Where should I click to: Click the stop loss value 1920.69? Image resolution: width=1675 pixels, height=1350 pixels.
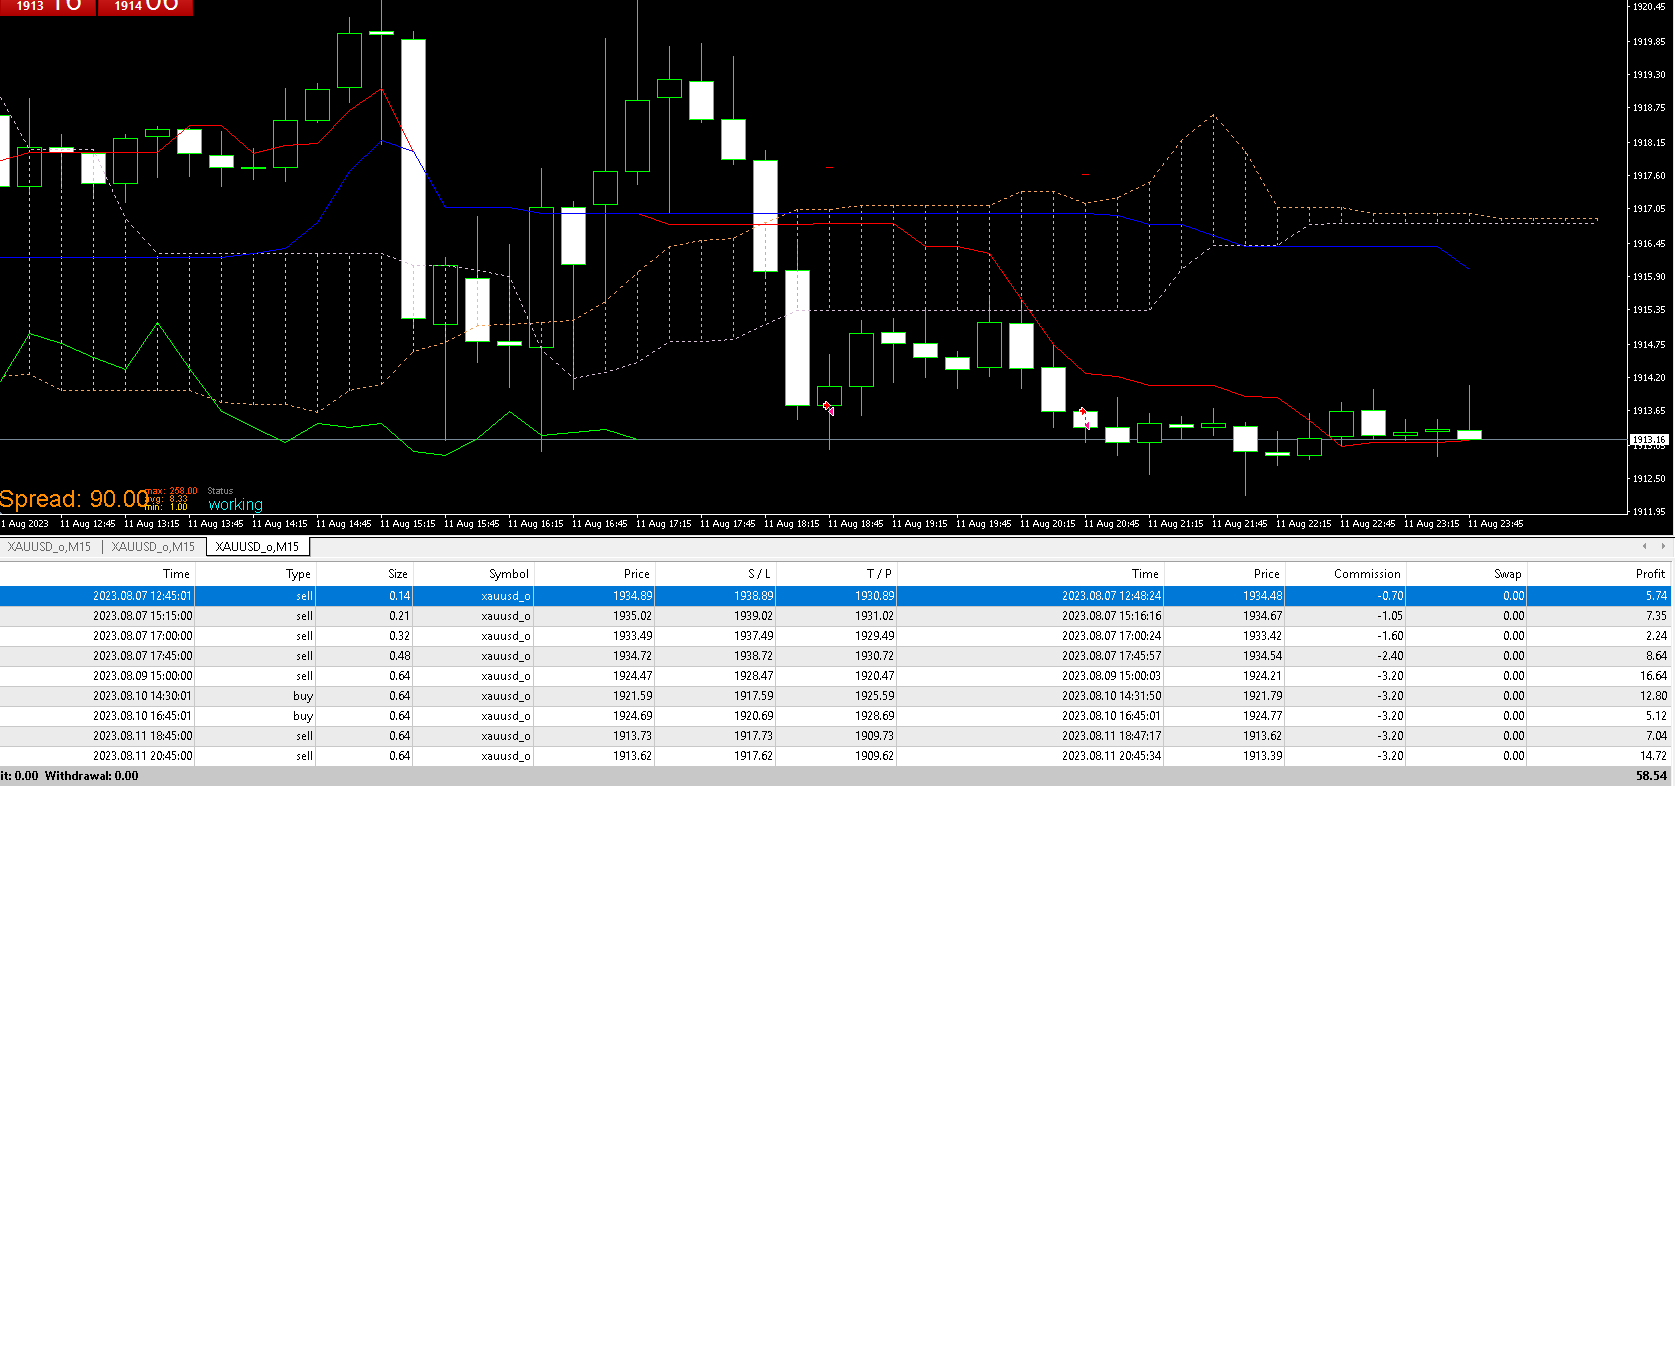(x=753, y=716)
